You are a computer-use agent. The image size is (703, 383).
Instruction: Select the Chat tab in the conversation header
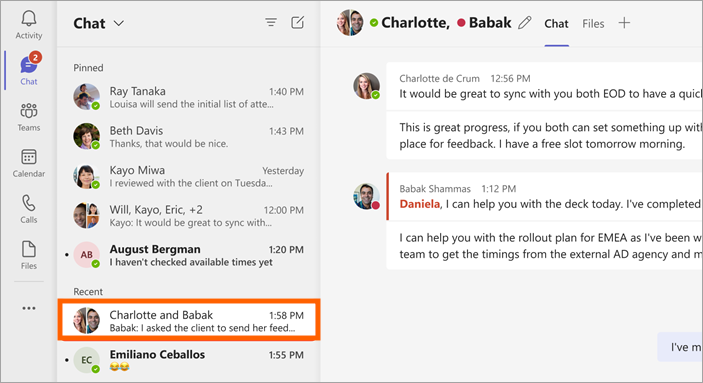[556, 23]
